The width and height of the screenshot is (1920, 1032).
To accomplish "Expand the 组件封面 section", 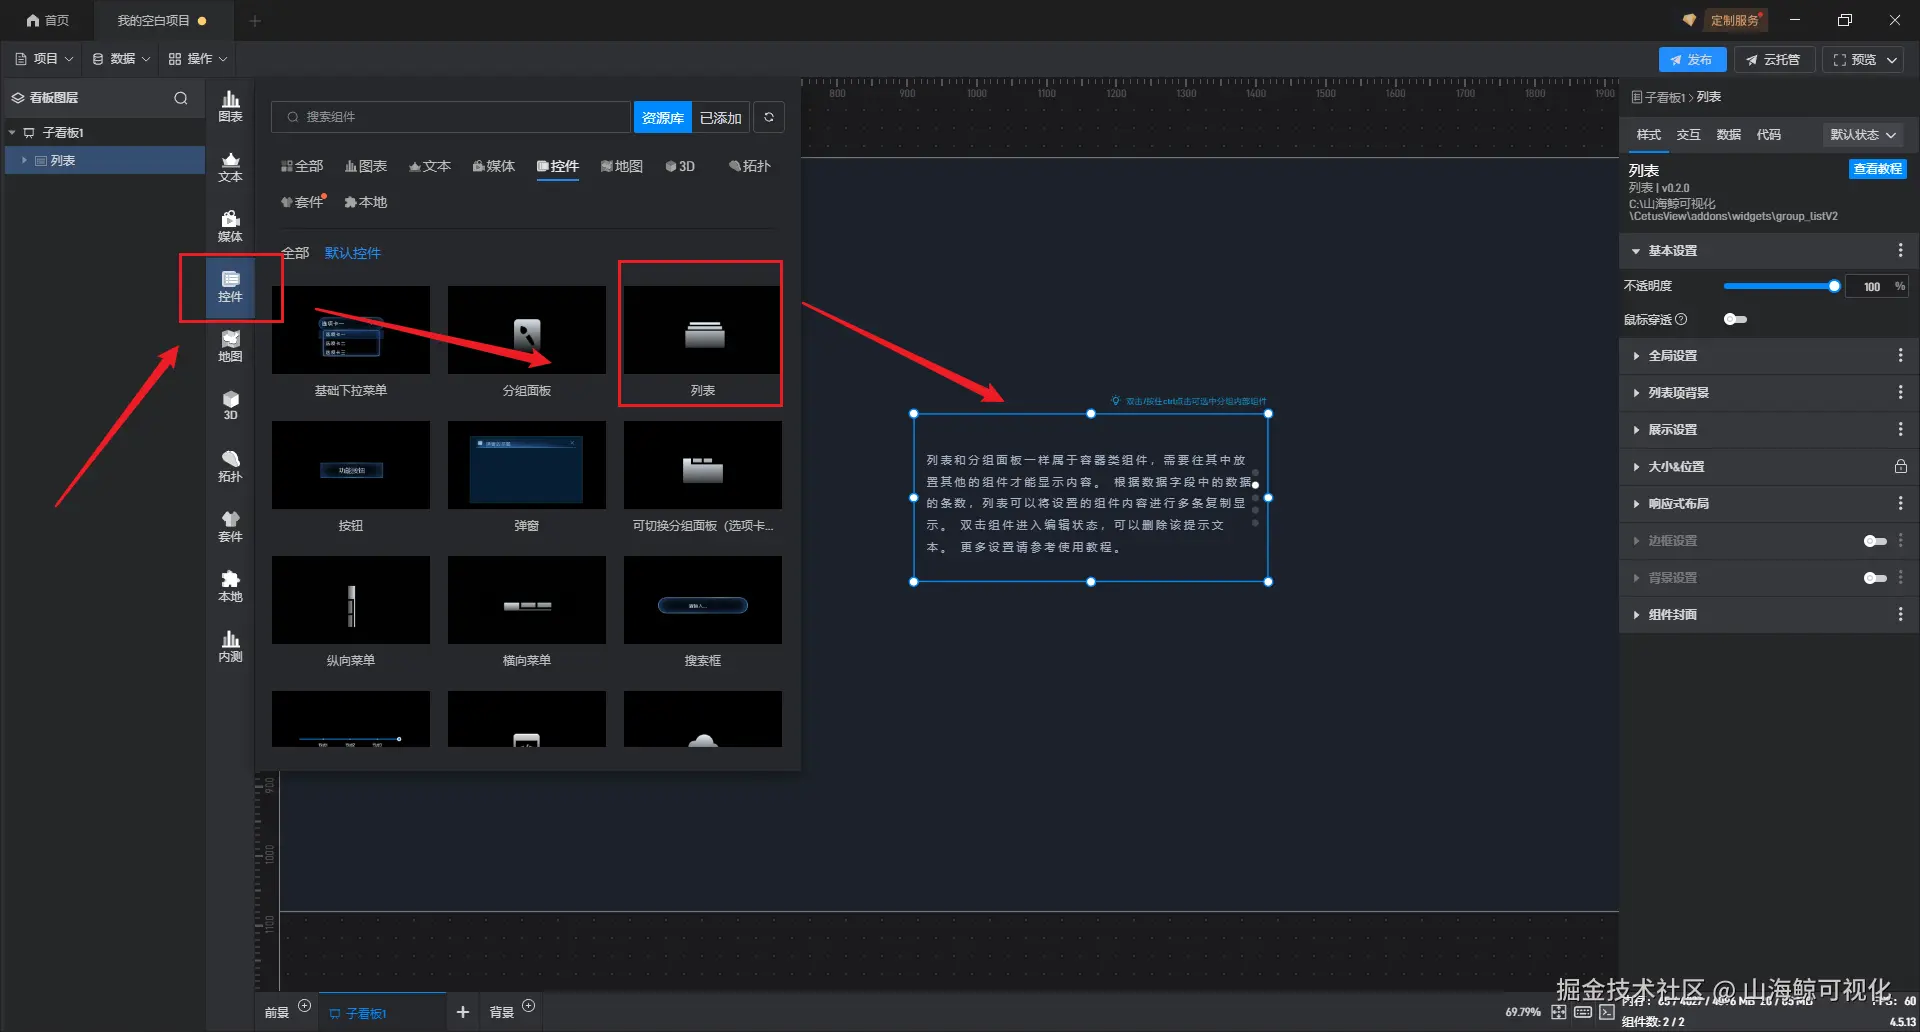I will (1636, 615).
